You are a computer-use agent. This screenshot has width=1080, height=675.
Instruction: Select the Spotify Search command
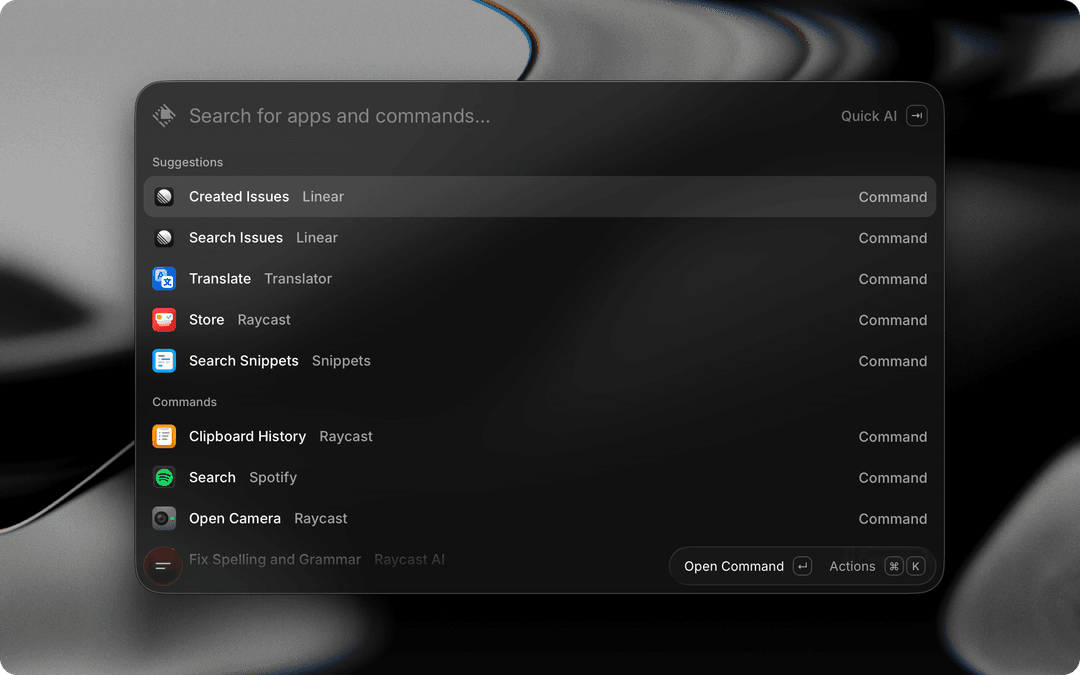pyautogui.click(x=540, y=477)
